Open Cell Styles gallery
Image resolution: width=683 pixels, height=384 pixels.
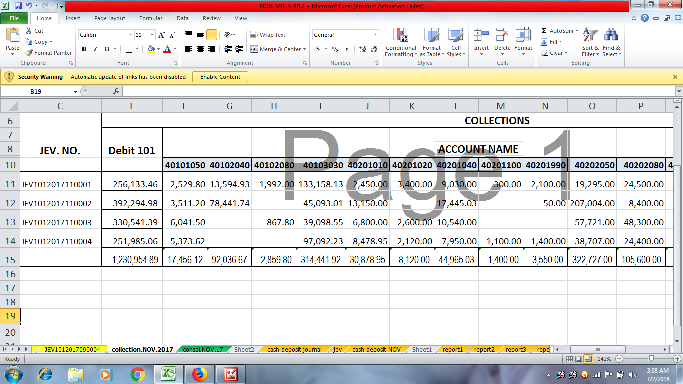(x=456, y=42)
